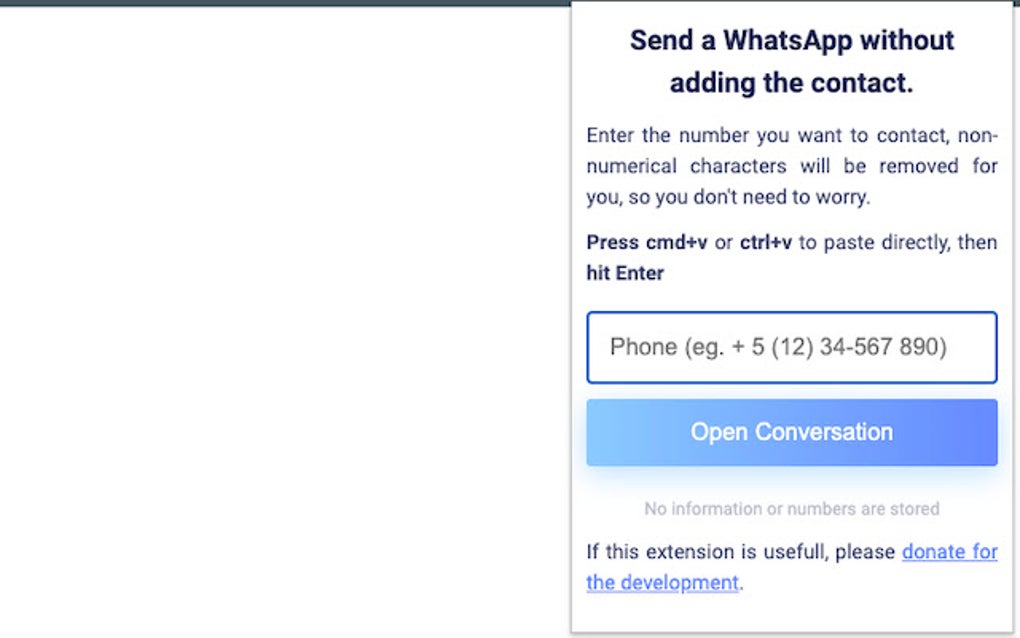Click the dark bar above the page

pyautogui.click(x=285, y=3)
